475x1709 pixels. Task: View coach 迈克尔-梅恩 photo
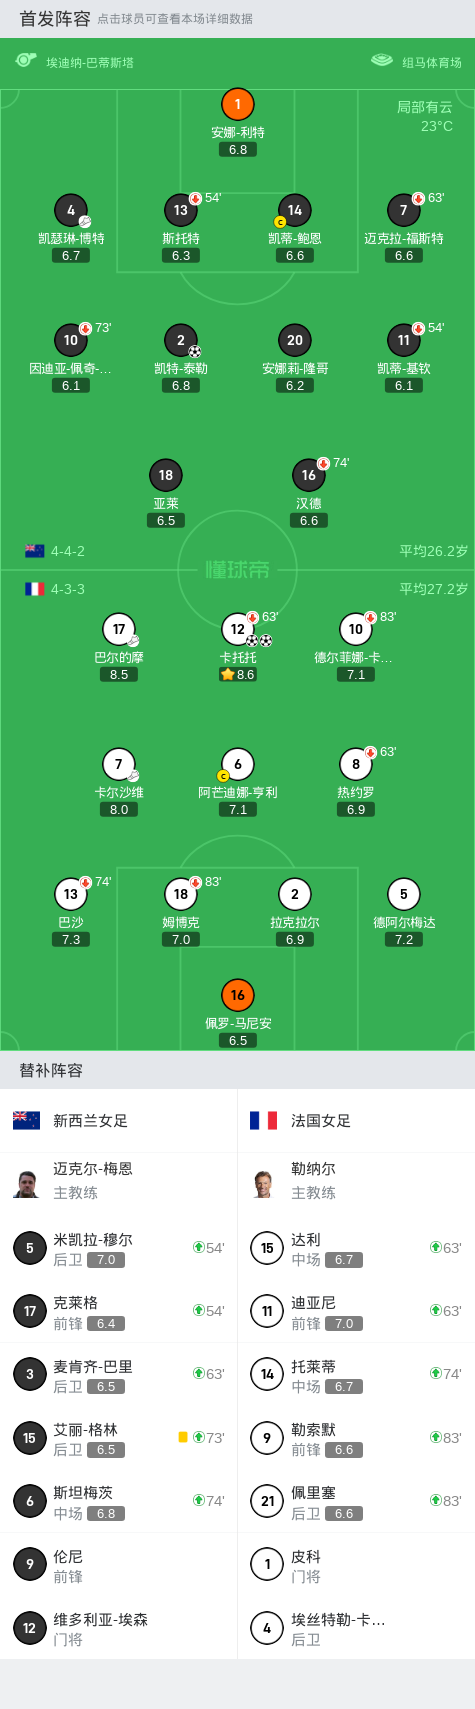pos(27,1181)
